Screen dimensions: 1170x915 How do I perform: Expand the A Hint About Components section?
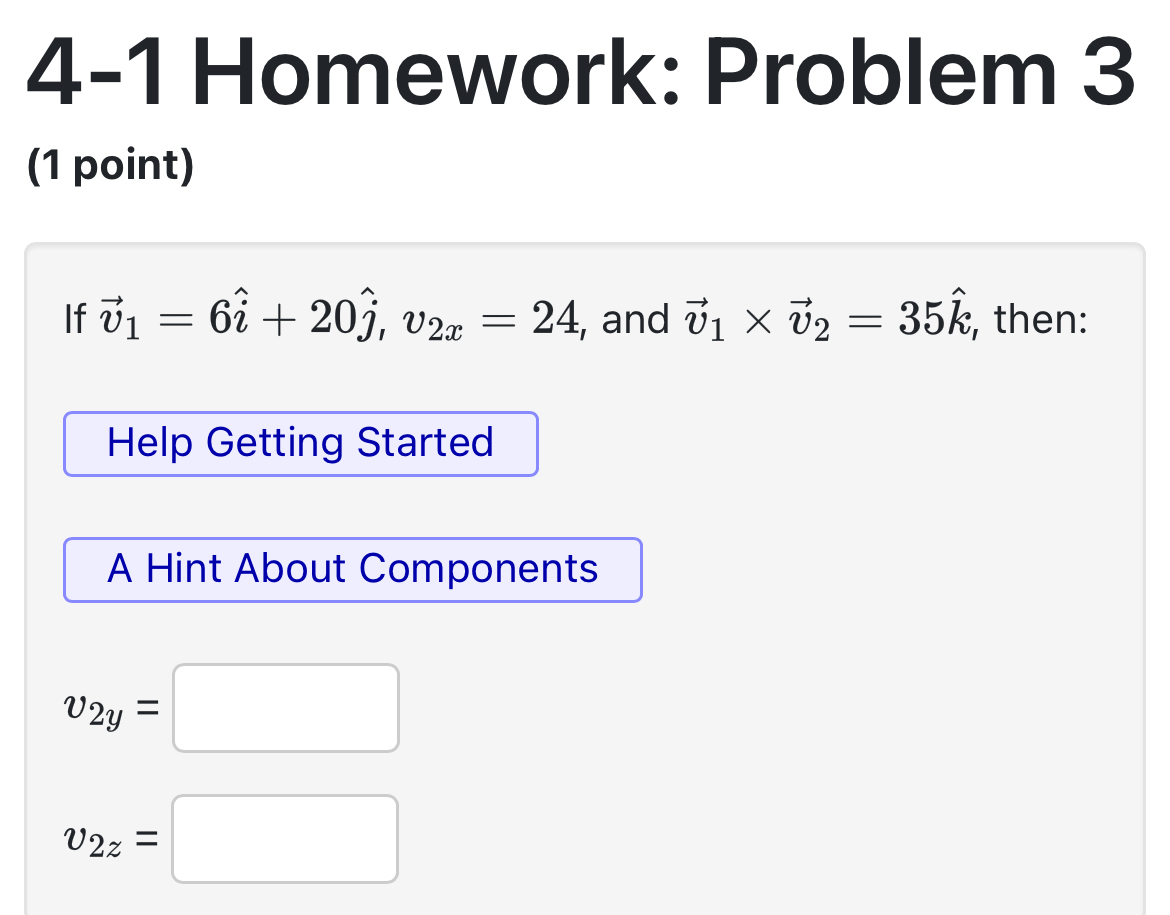(x=352, y=569)
